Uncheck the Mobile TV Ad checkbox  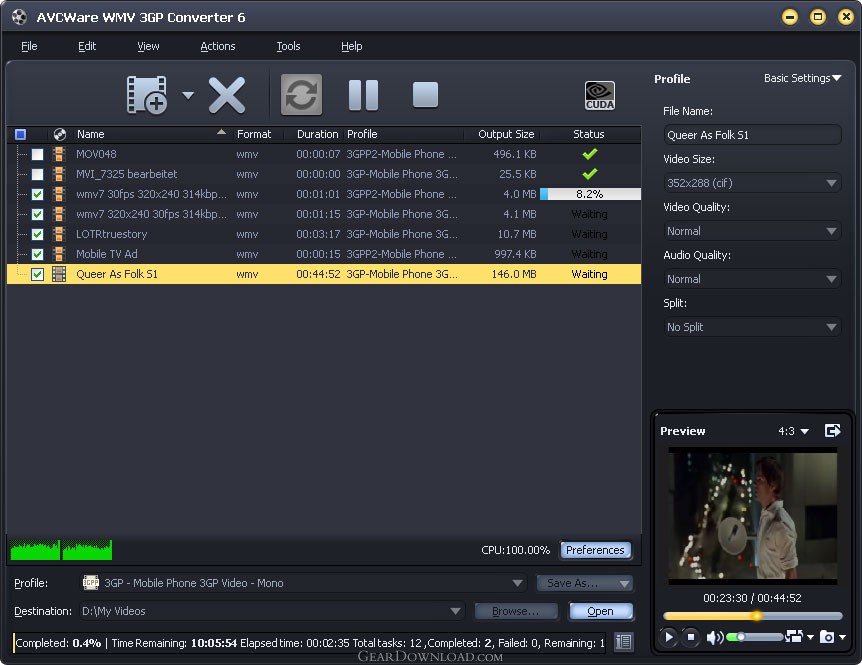[37, 254]
